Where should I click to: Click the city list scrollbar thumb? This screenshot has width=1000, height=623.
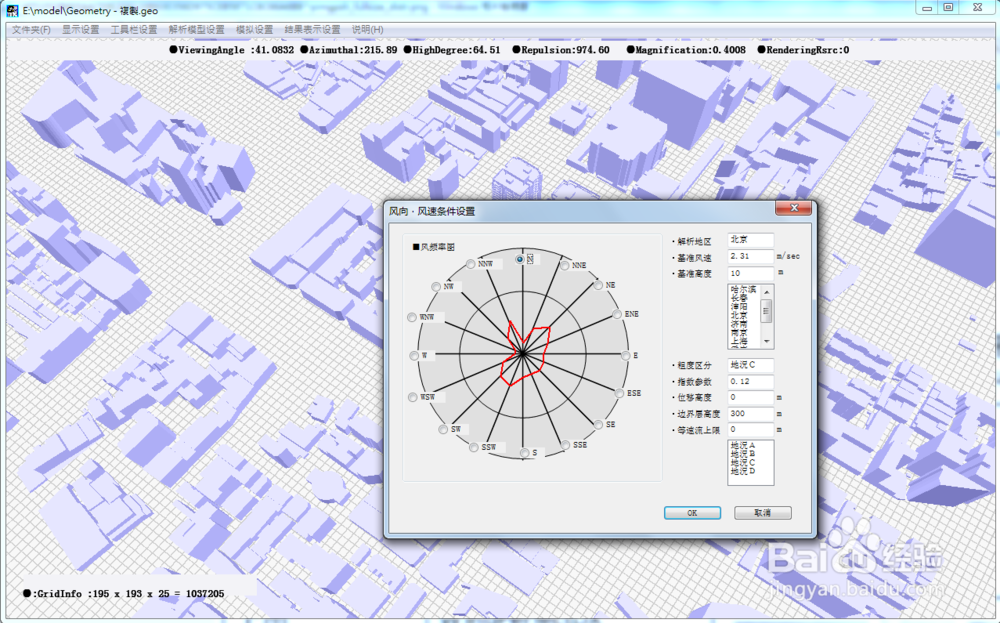767,310
